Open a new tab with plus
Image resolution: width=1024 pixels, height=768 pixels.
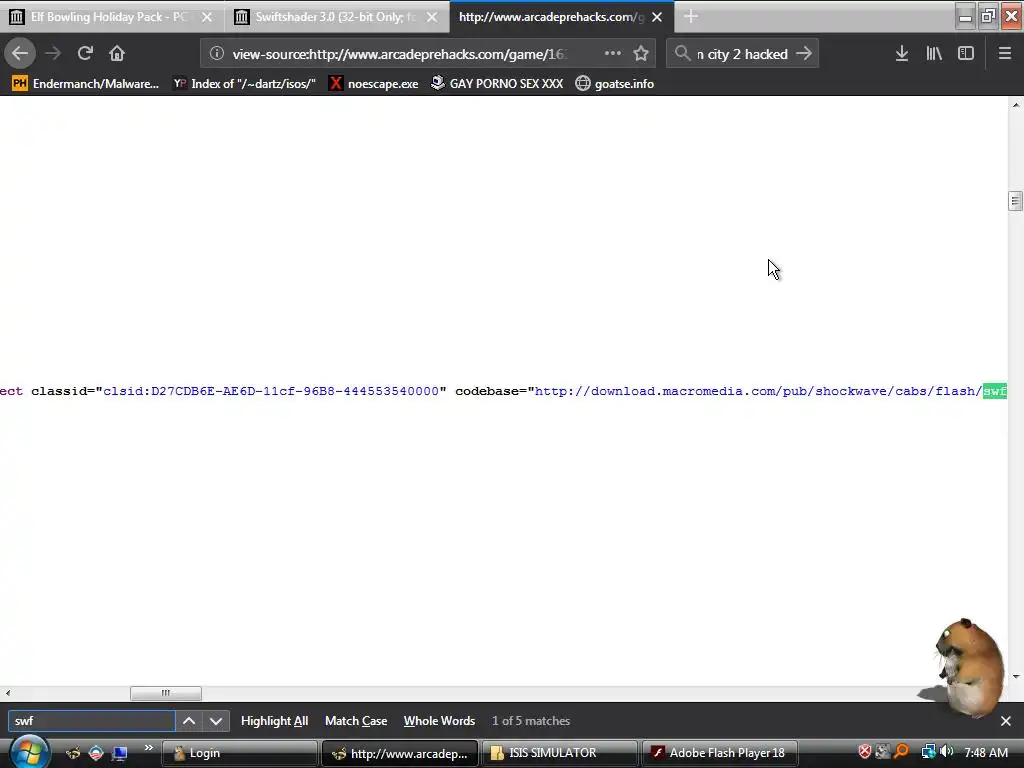click(x=691, y=16)
